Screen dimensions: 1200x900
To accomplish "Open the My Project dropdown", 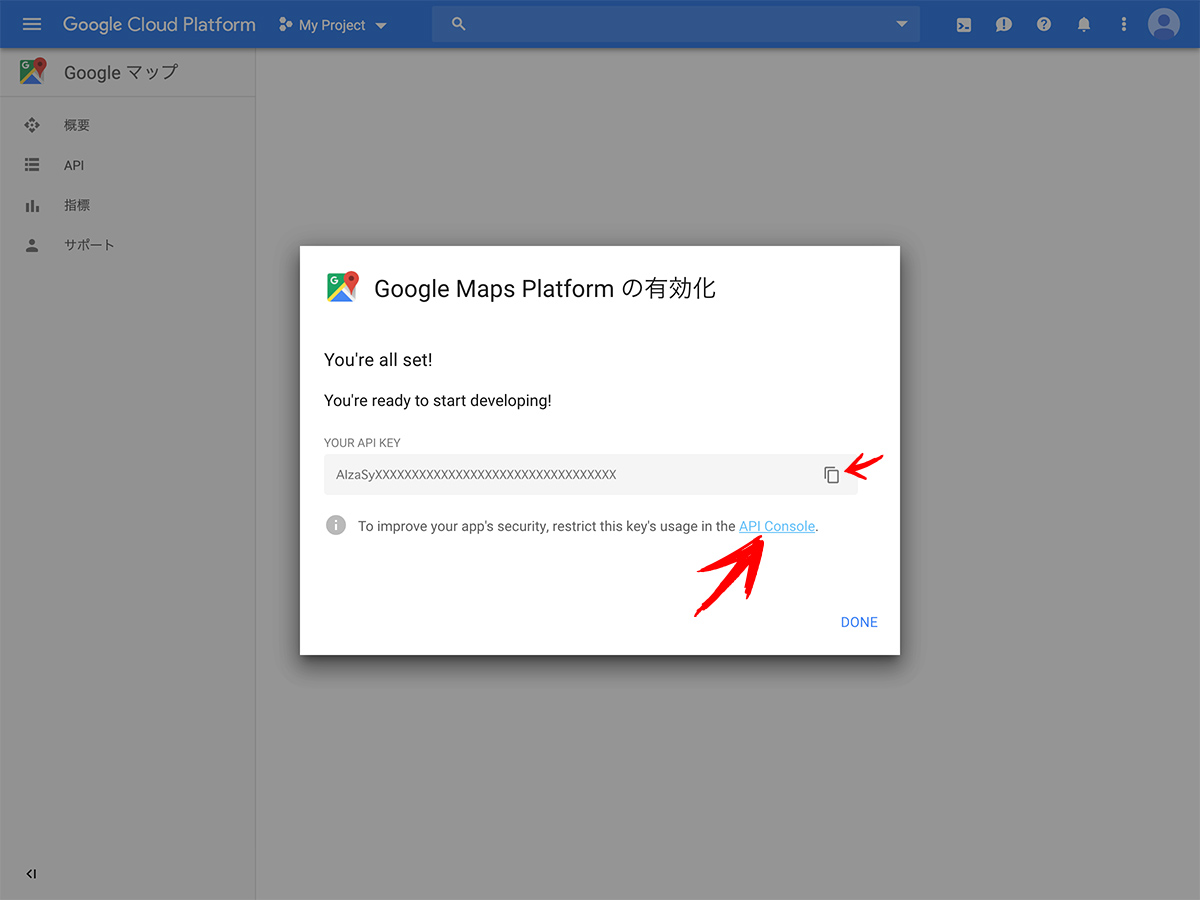I will point(332,24).
